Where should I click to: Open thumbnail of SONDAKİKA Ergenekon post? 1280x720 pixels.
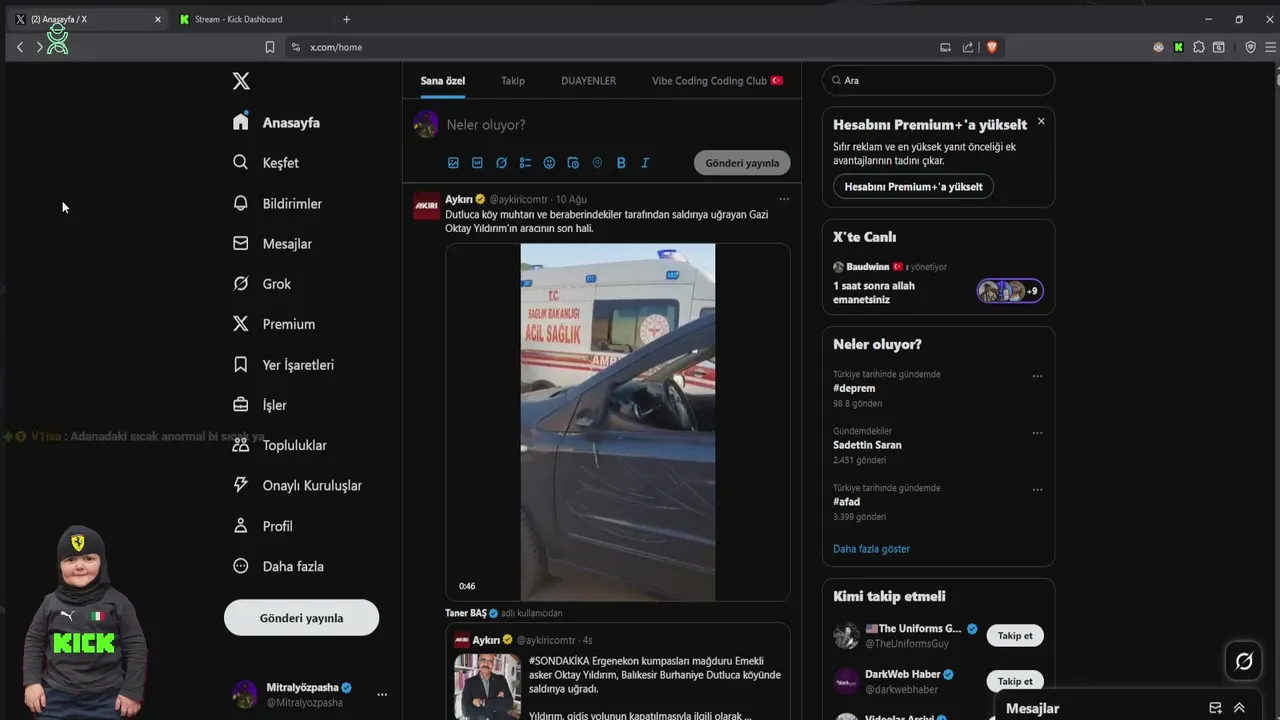[487, 686]
